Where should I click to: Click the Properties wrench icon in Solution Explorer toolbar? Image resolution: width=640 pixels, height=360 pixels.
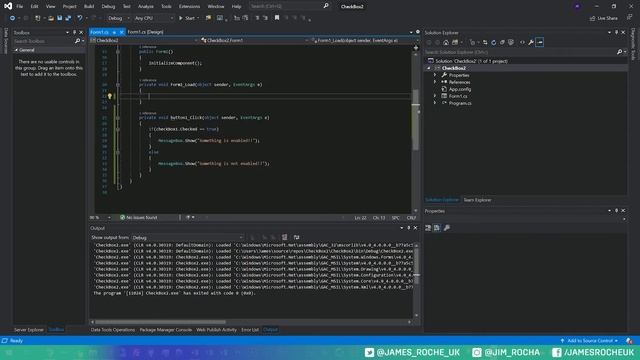[531, 42]
